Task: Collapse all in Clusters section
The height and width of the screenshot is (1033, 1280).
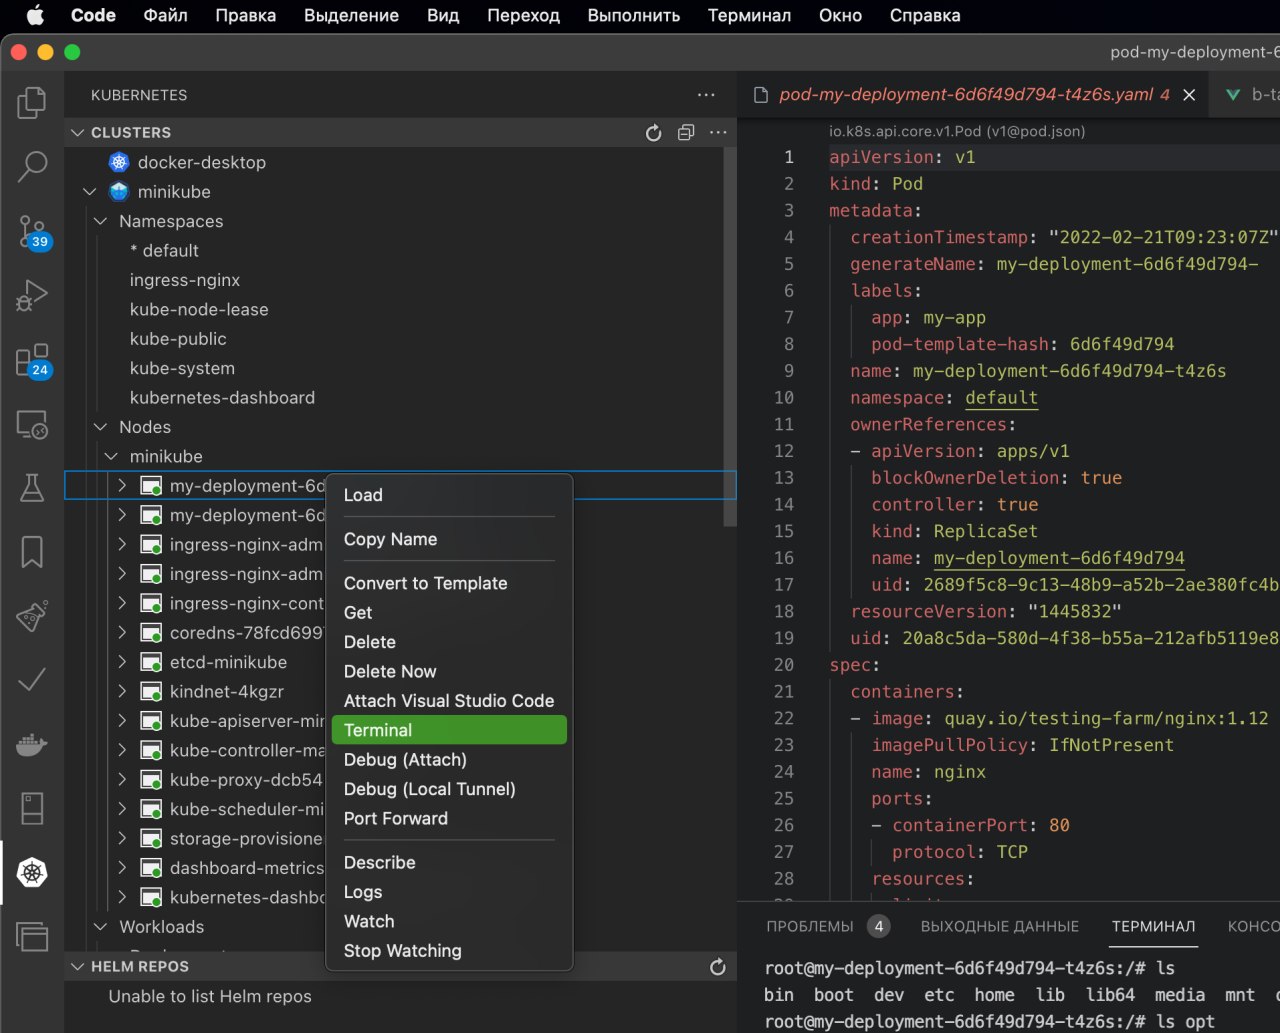Action: pos(686,133)
